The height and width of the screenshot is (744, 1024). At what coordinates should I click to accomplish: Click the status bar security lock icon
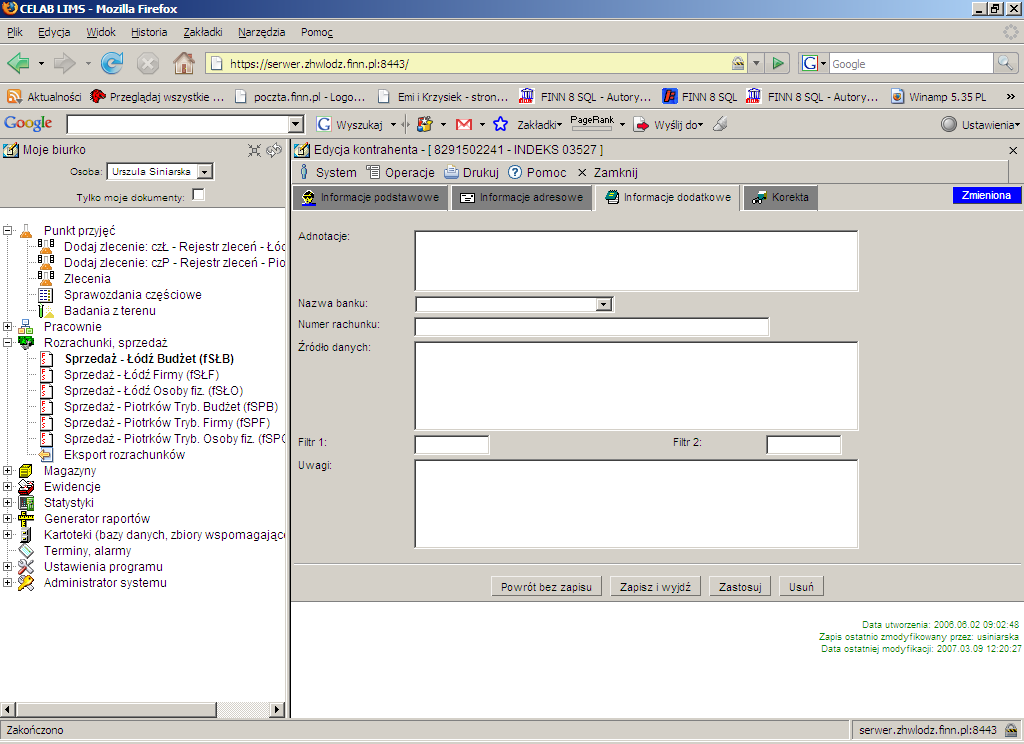1011,730
